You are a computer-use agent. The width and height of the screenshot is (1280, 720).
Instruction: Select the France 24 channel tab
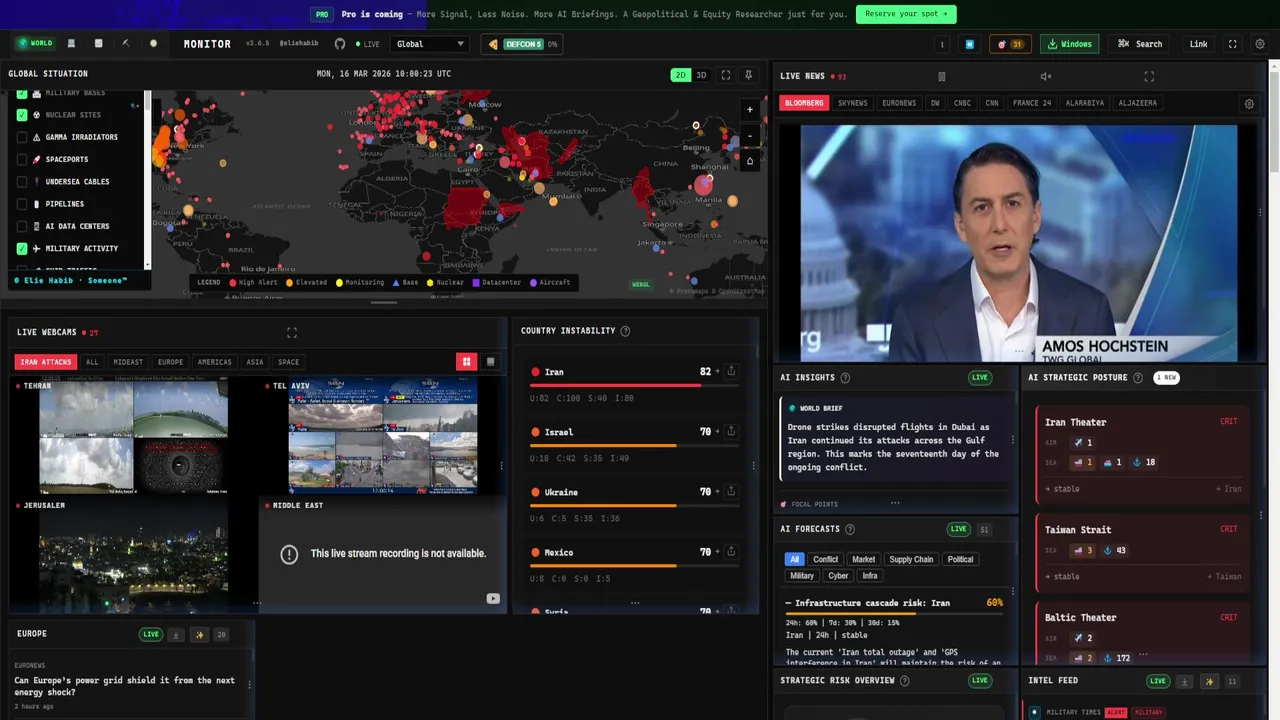1032,103
